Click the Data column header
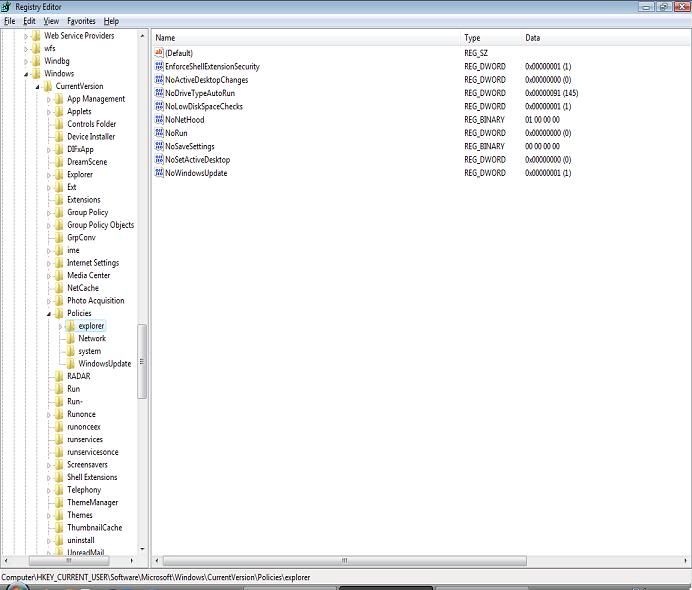The height and width of the screenshot is (590, 692). click(x=533, y=38)
